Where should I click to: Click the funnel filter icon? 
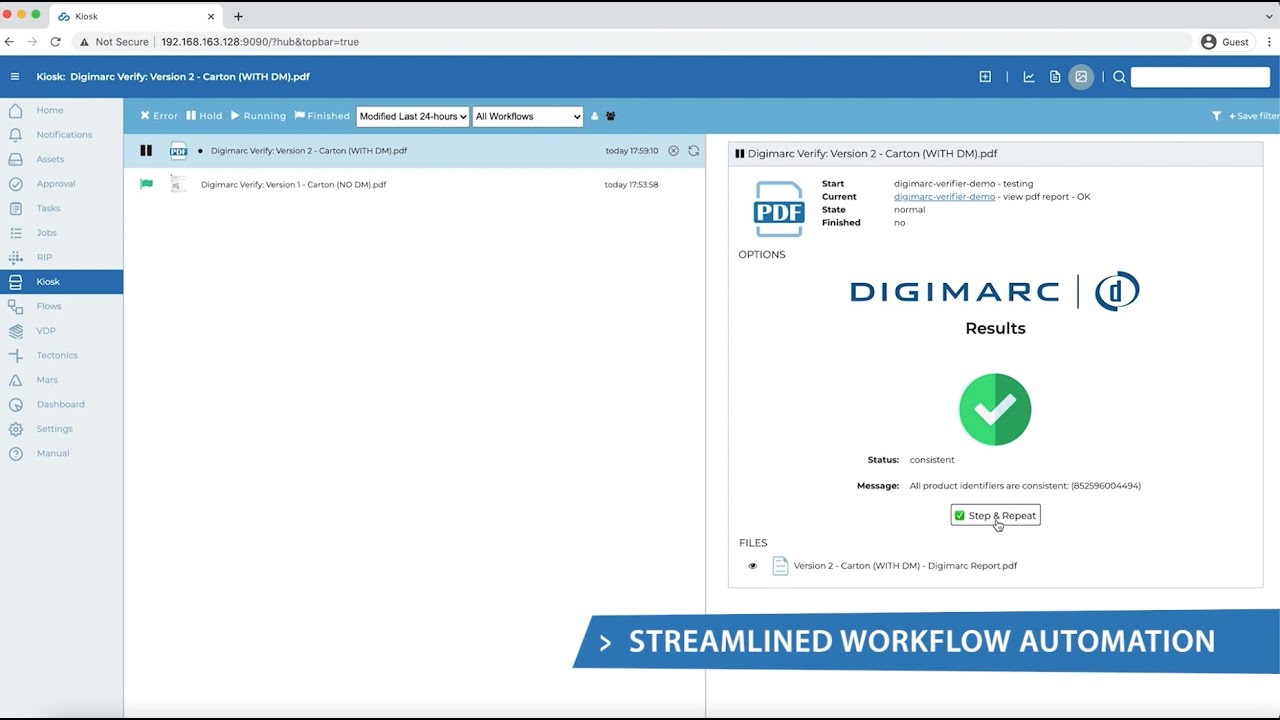[x=1217, y=116]
